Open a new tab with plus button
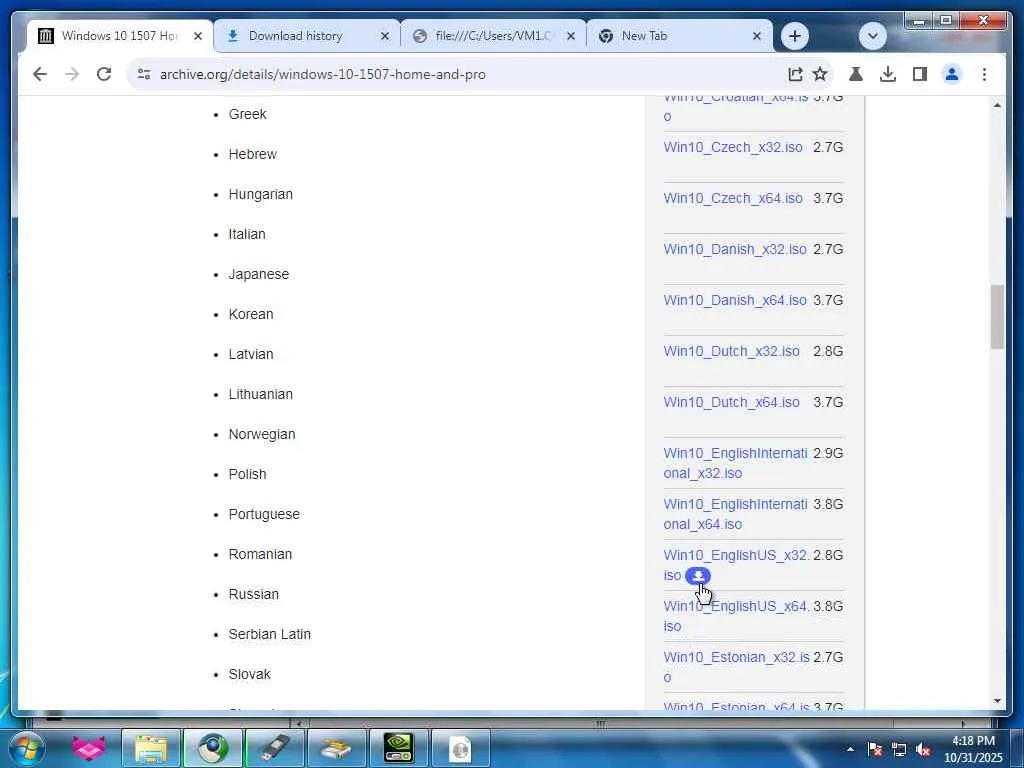 tap(794, 36)
